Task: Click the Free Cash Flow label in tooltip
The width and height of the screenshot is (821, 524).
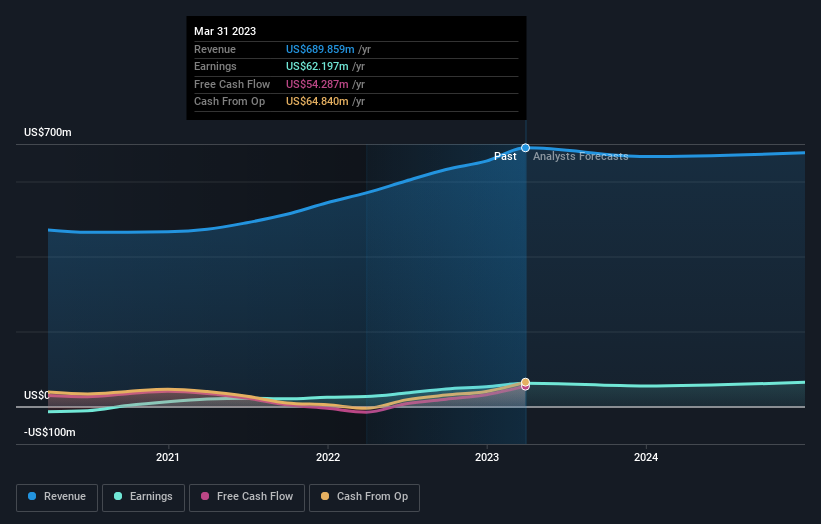Action: [232, 84]
